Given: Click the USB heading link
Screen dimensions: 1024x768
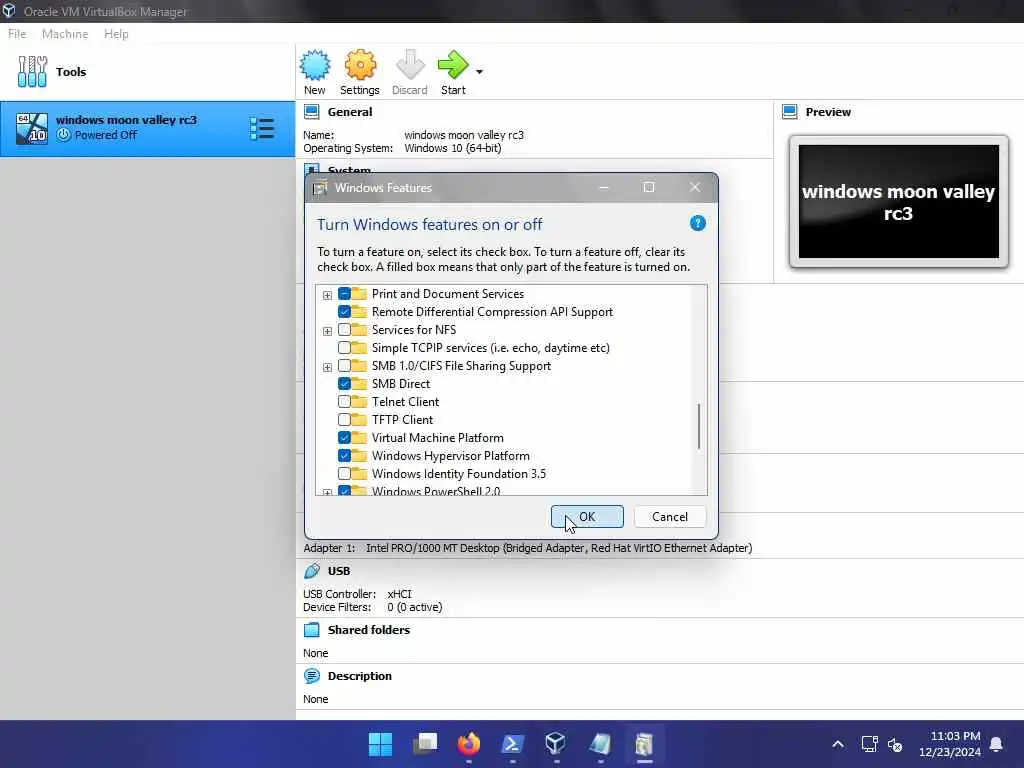Looking at the screenshot, I should (x=339, y=571).
